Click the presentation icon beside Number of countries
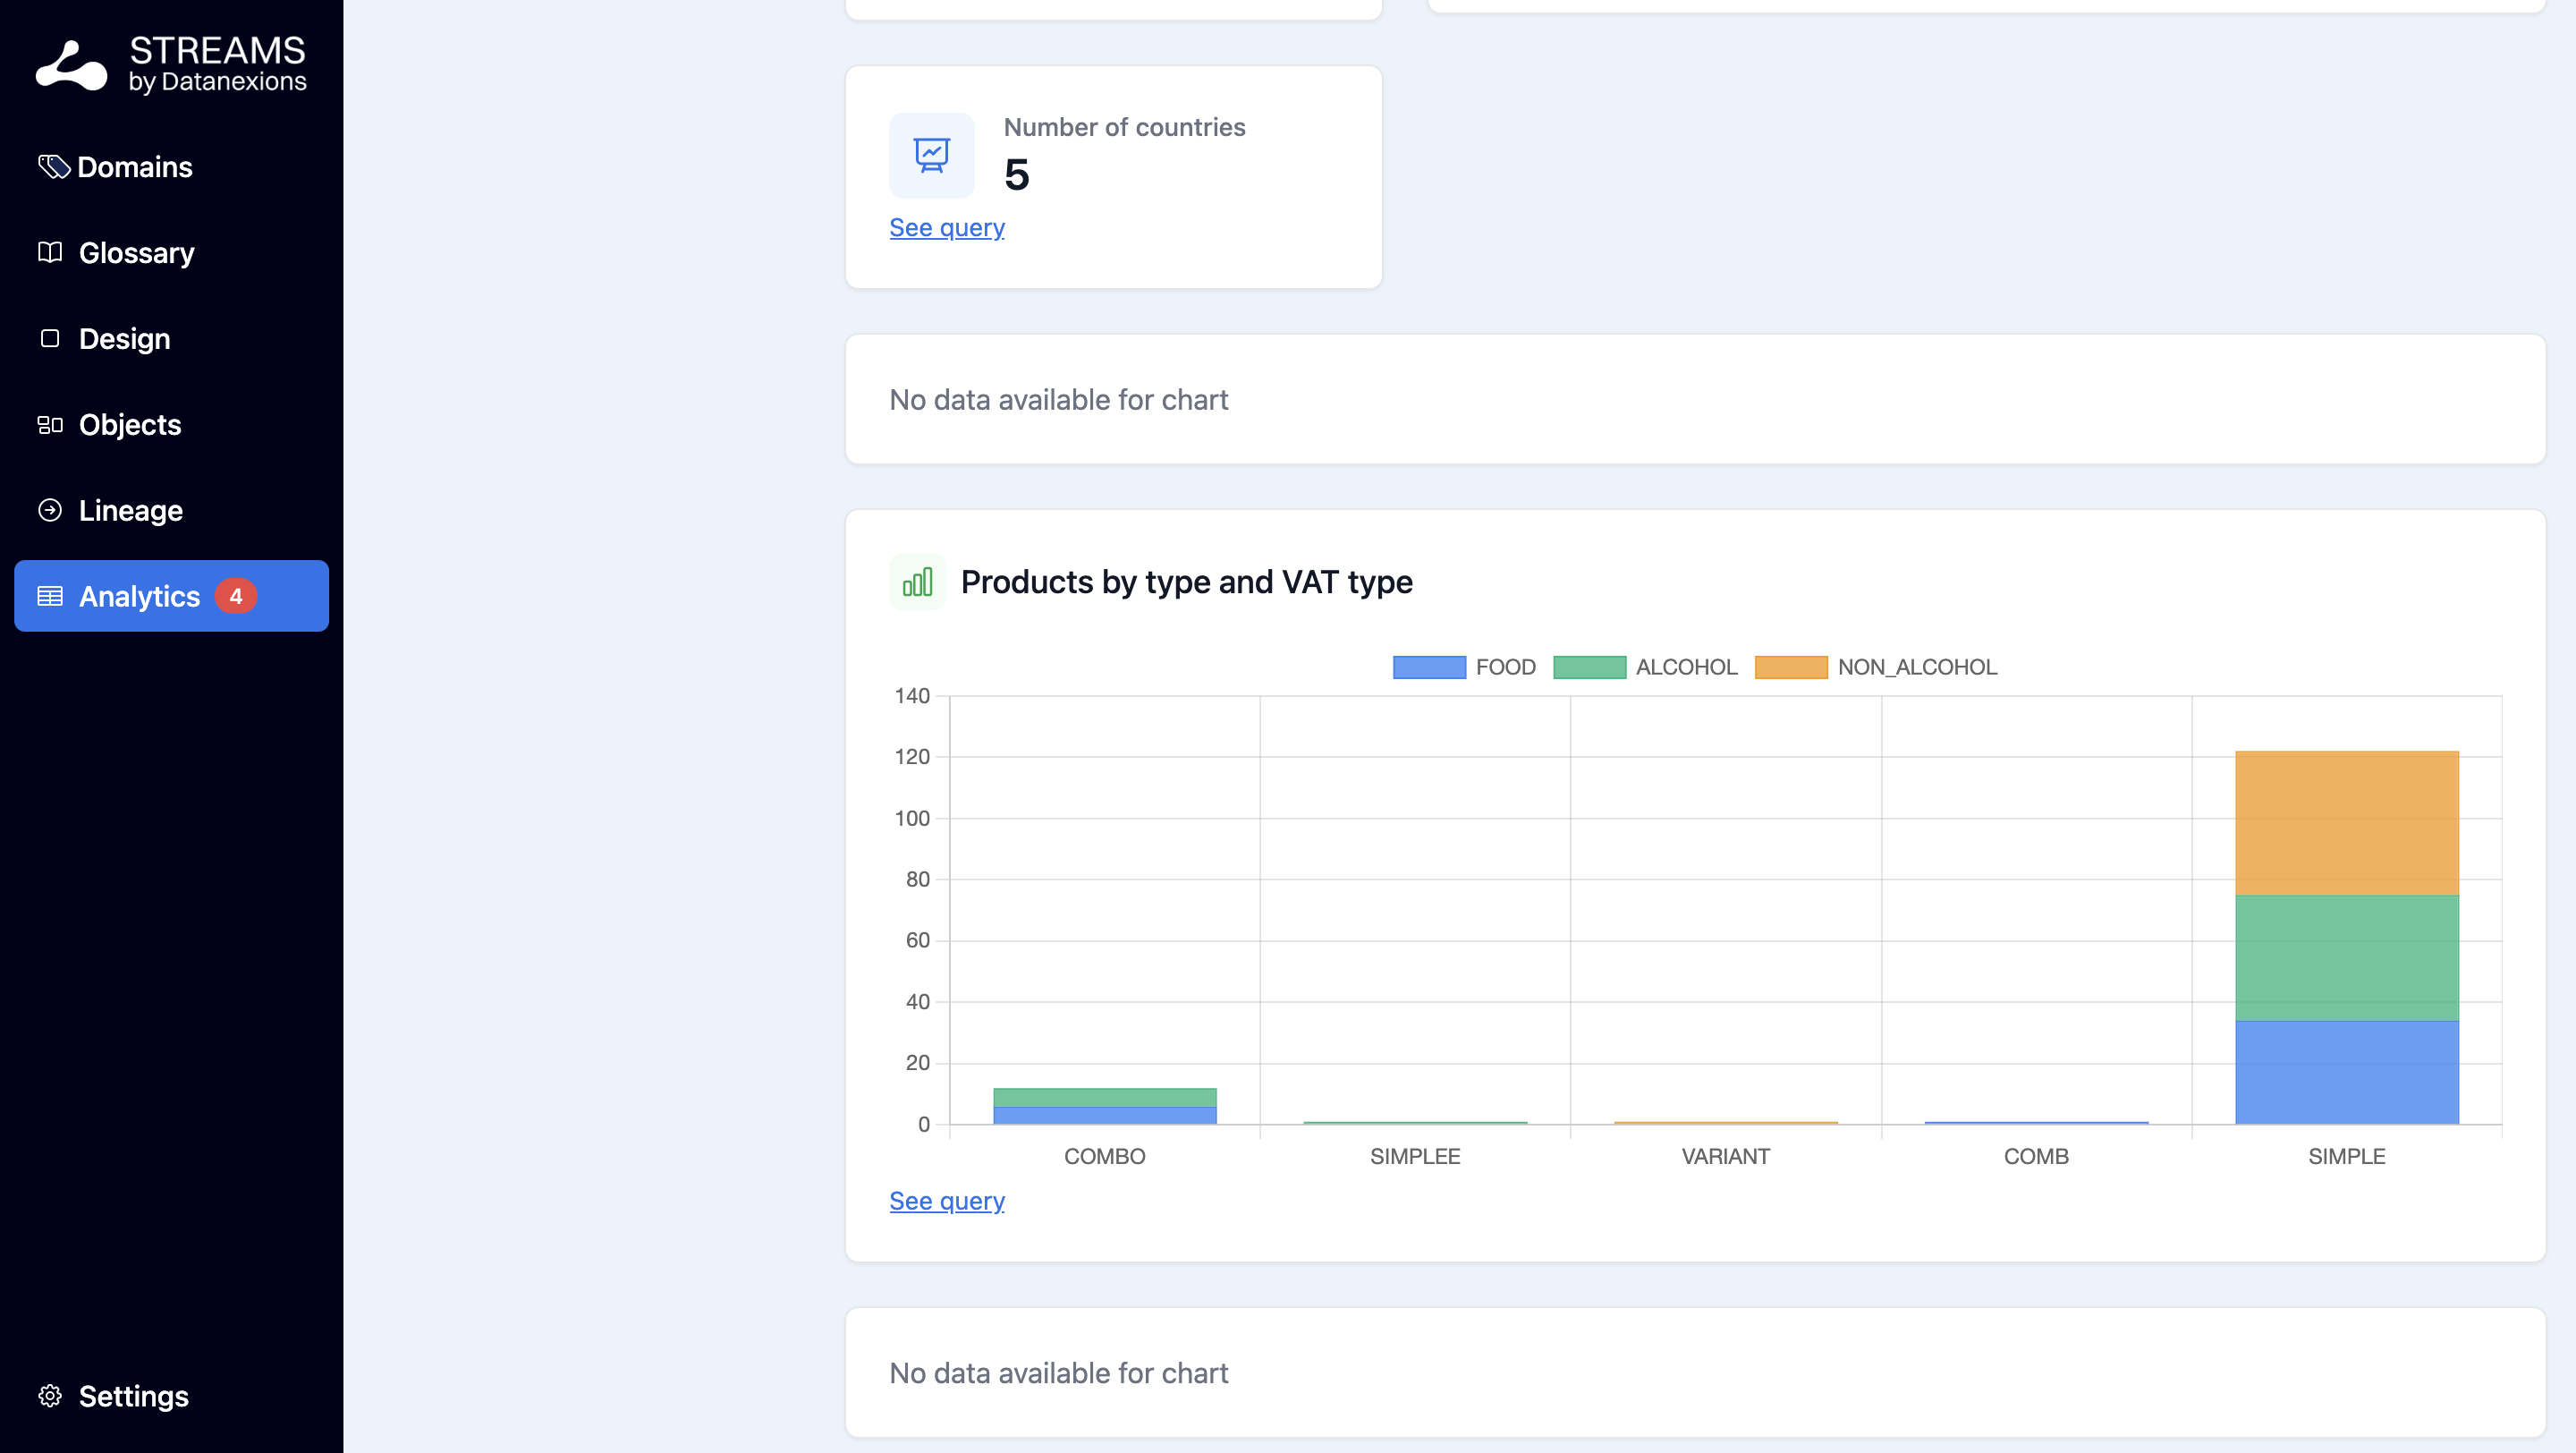 931,155
